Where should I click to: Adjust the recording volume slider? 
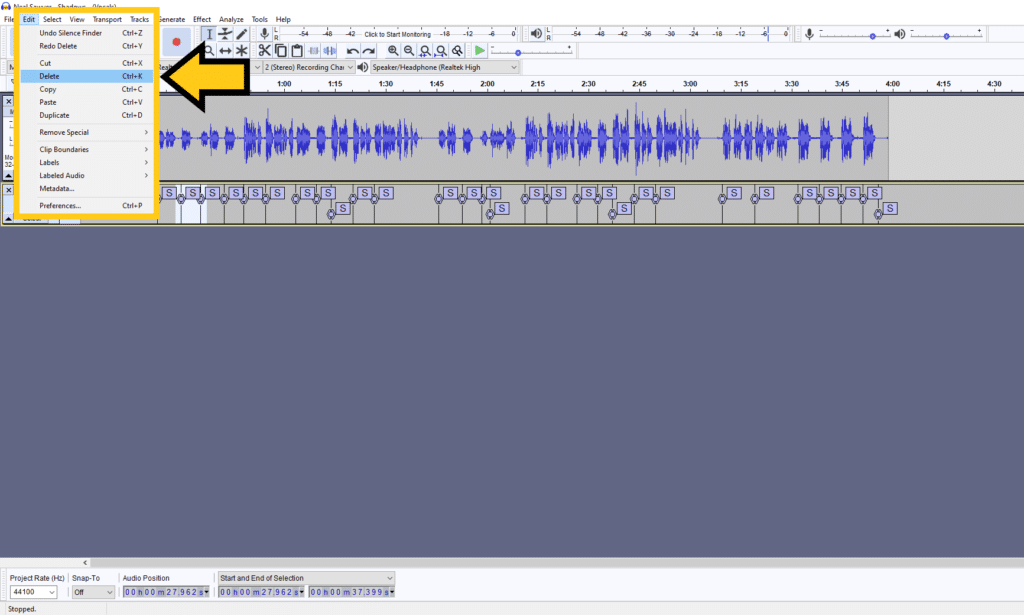tap(872, 33)
